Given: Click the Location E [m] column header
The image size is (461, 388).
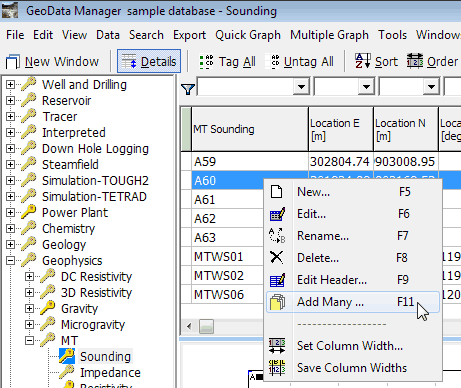Looking at the screenshot, I should pos(341,129).
